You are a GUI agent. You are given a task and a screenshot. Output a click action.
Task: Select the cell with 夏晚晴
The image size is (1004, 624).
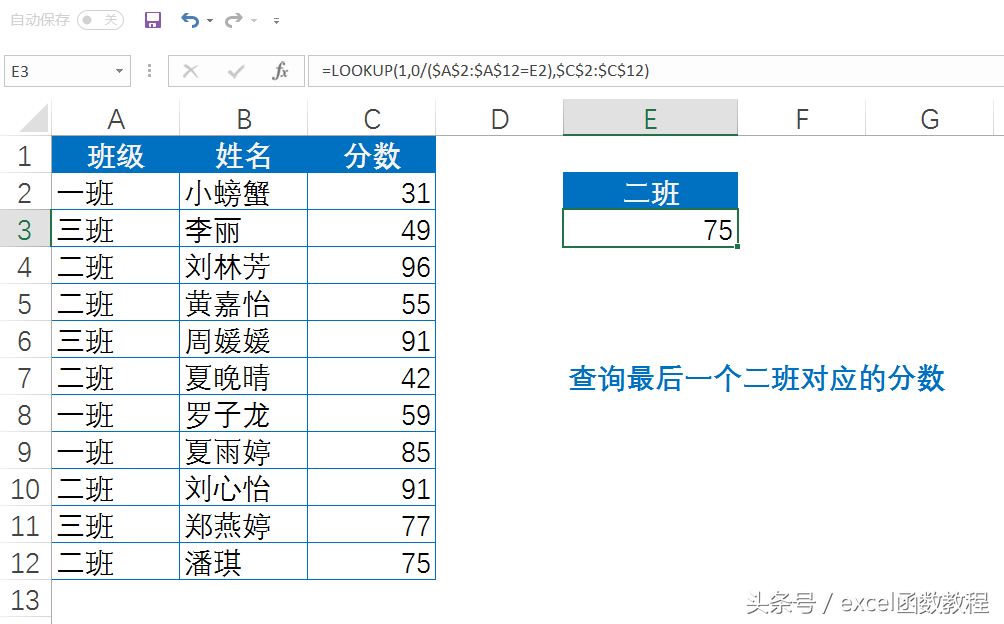[244, 378]
